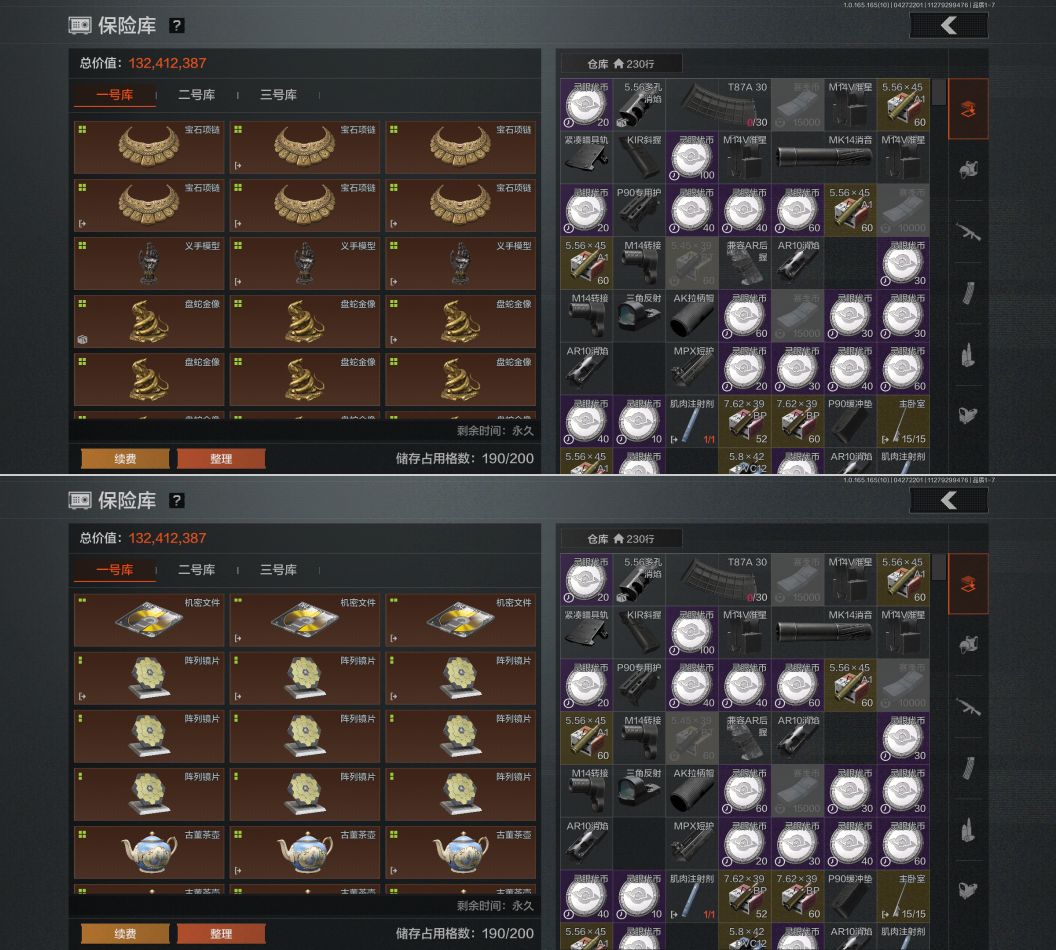Switch to 二号库 tab in the upper panel
This screenshot has height=950, width=1056.
tap(197, 95)
